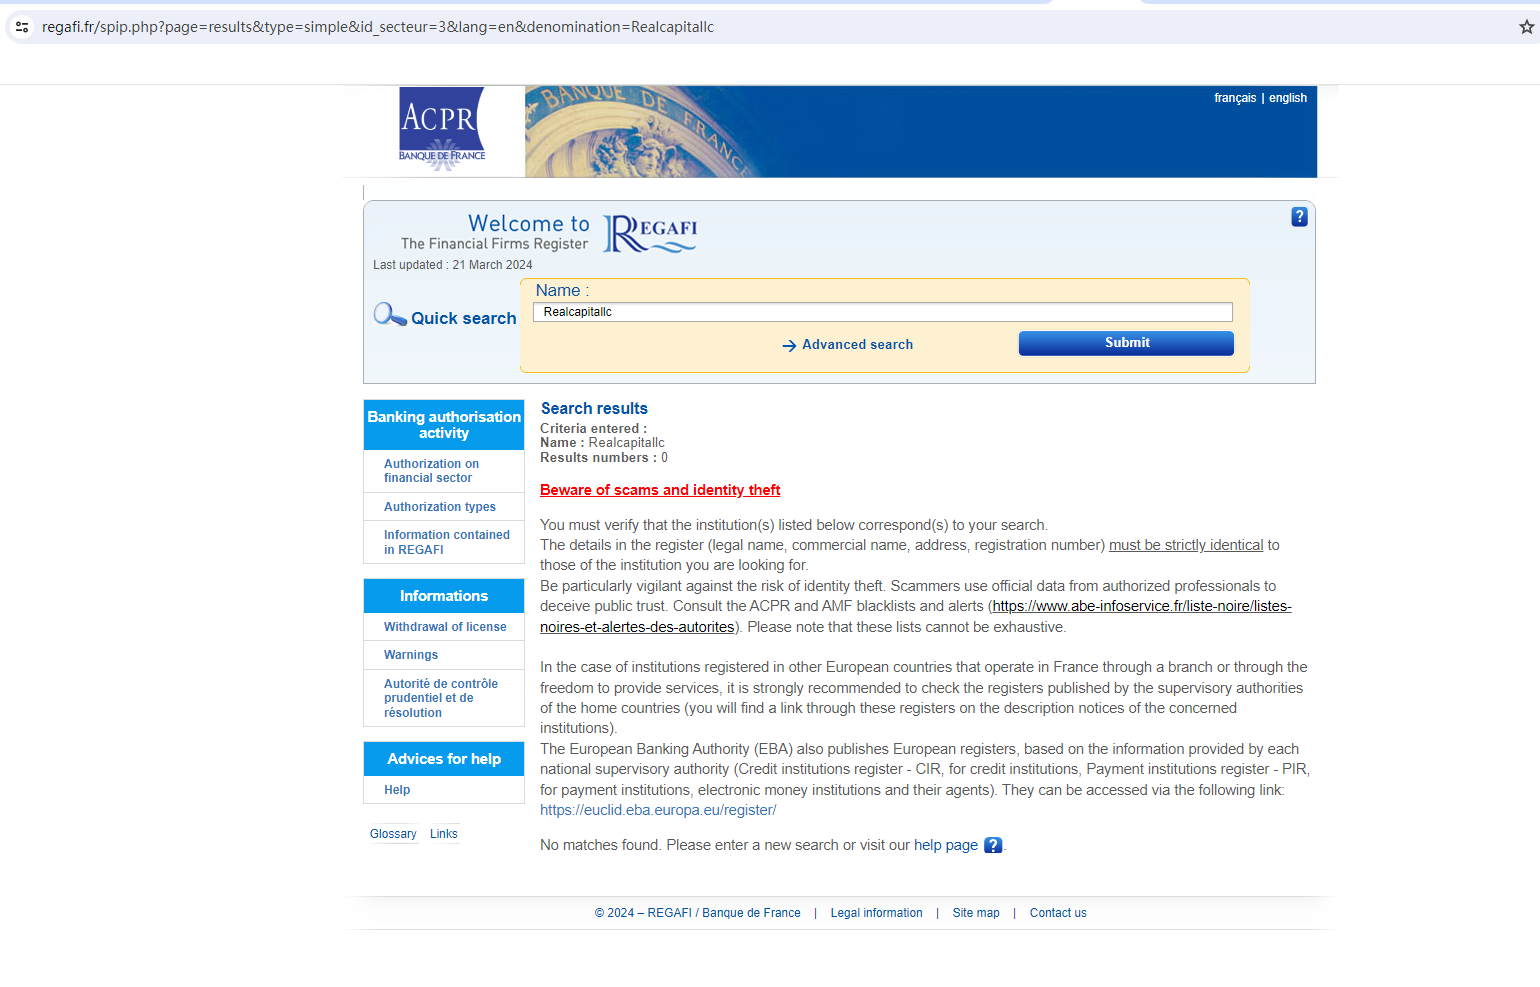The width and height of the screenshot is (1540, 987).
Task: Click the Advices for help header
Action: pos(444,759)
